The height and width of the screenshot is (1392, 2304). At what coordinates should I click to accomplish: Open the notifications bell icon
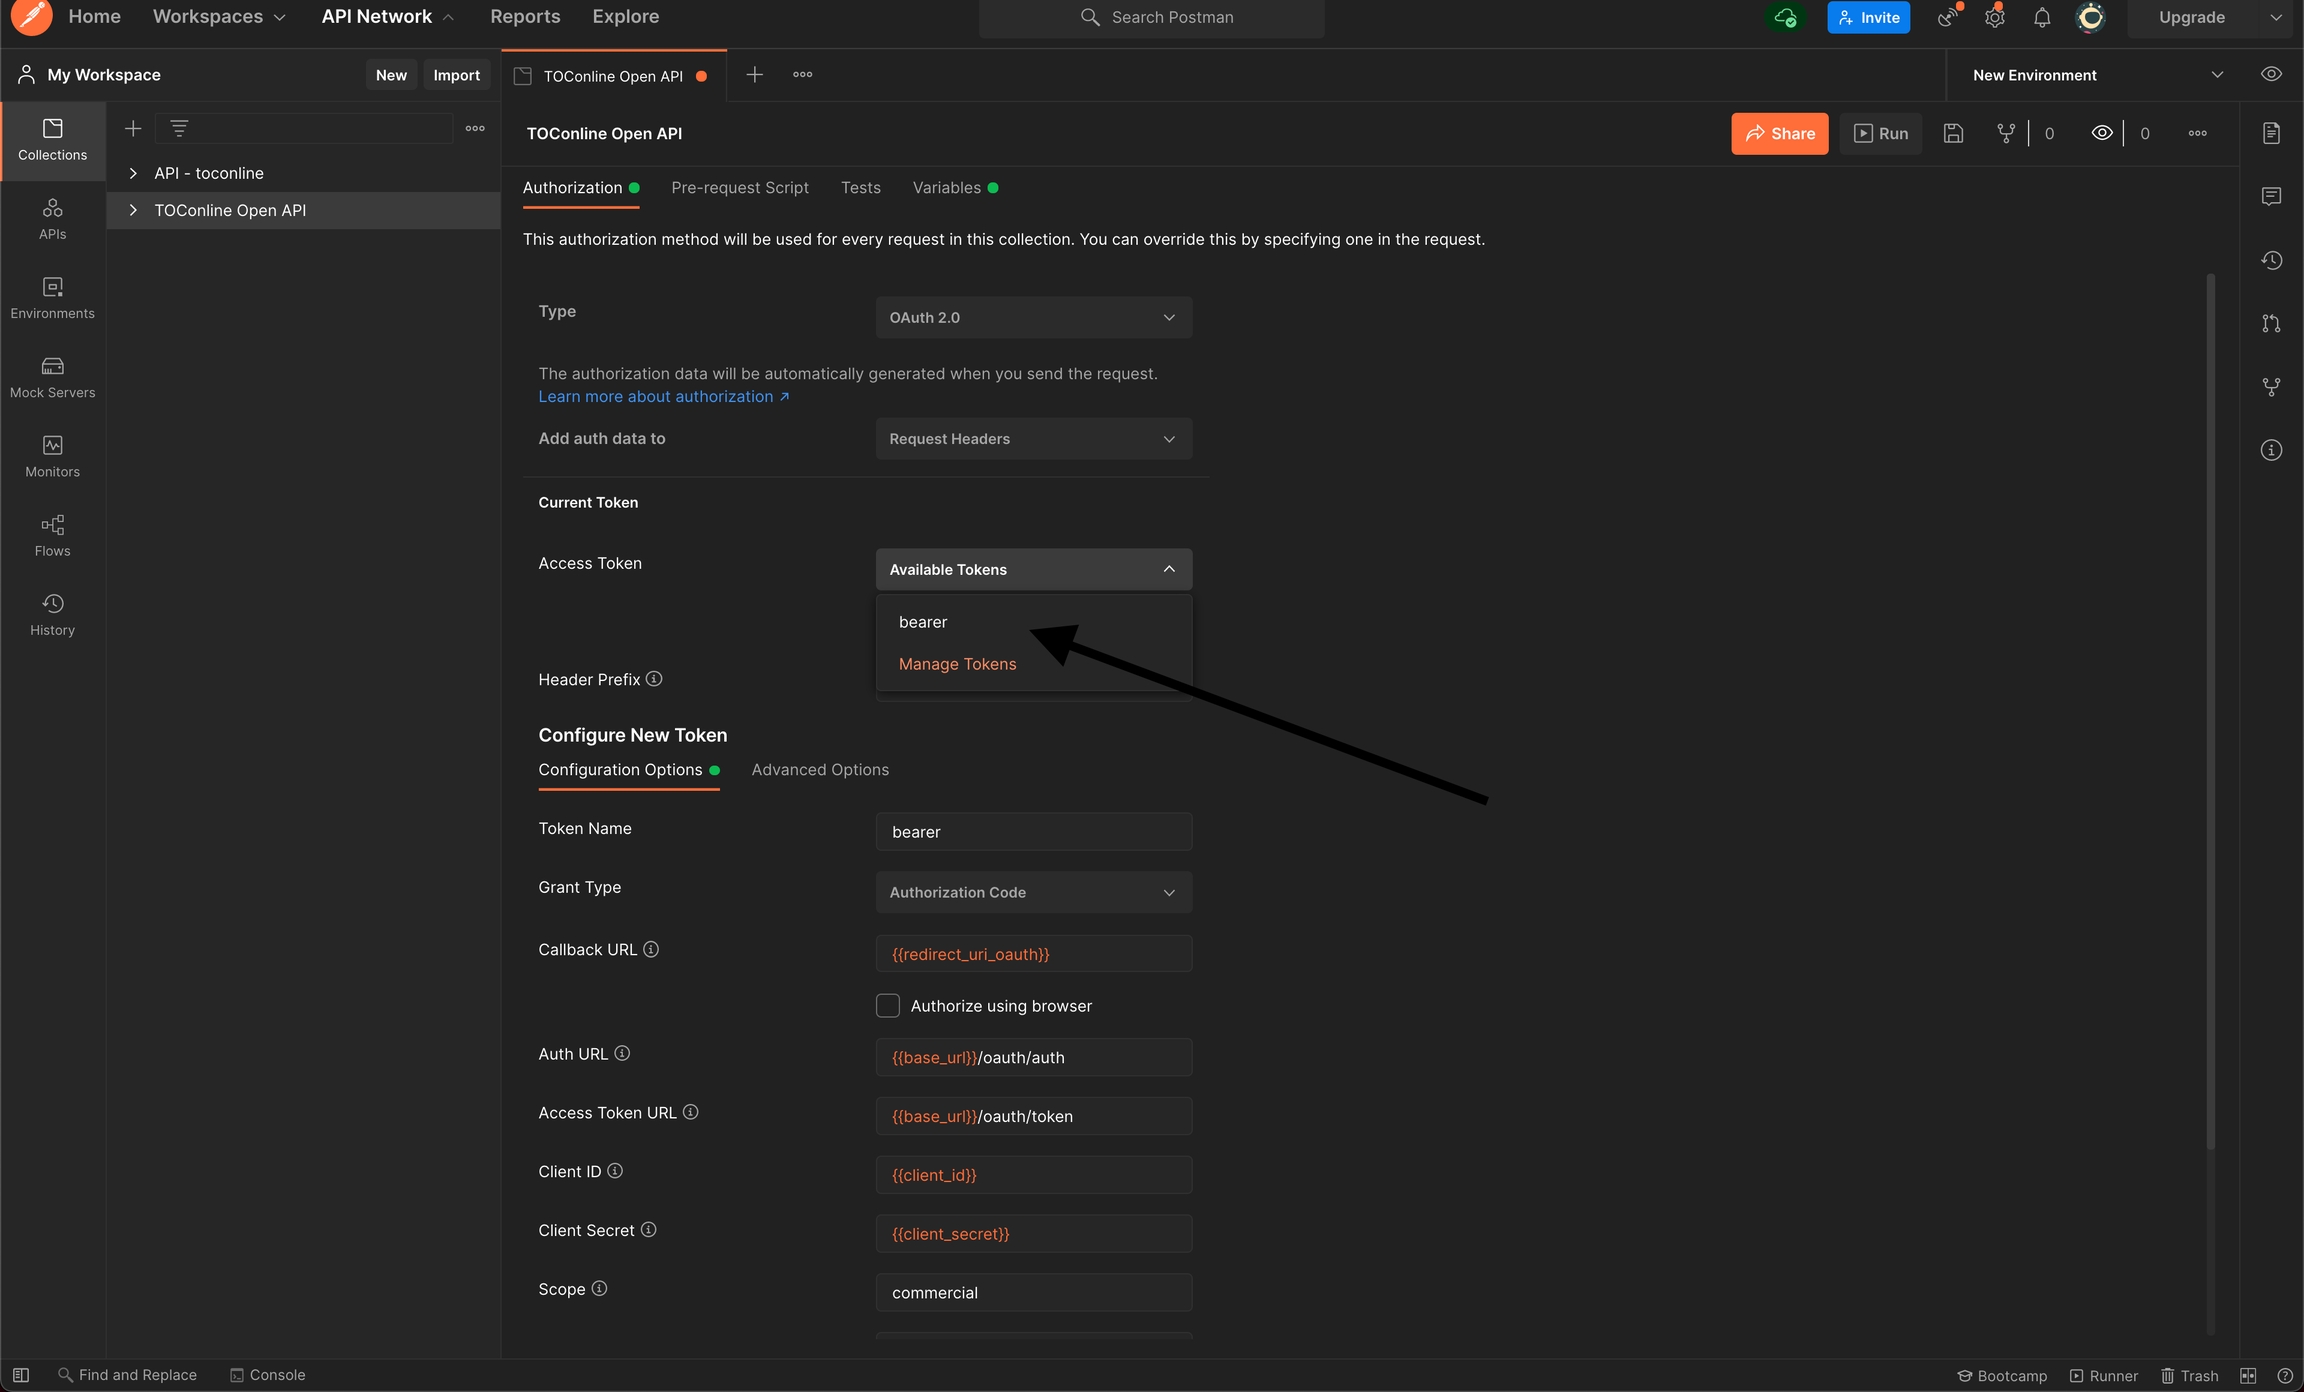(2042, 17)
